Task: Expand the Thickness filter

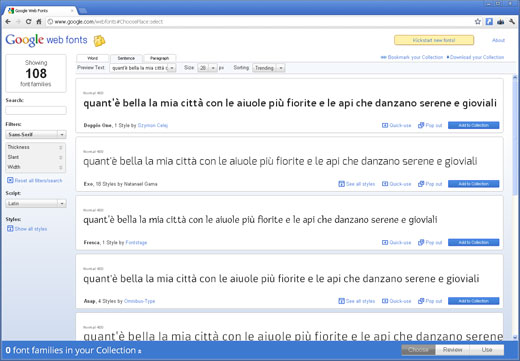Action: click(35, 147)
